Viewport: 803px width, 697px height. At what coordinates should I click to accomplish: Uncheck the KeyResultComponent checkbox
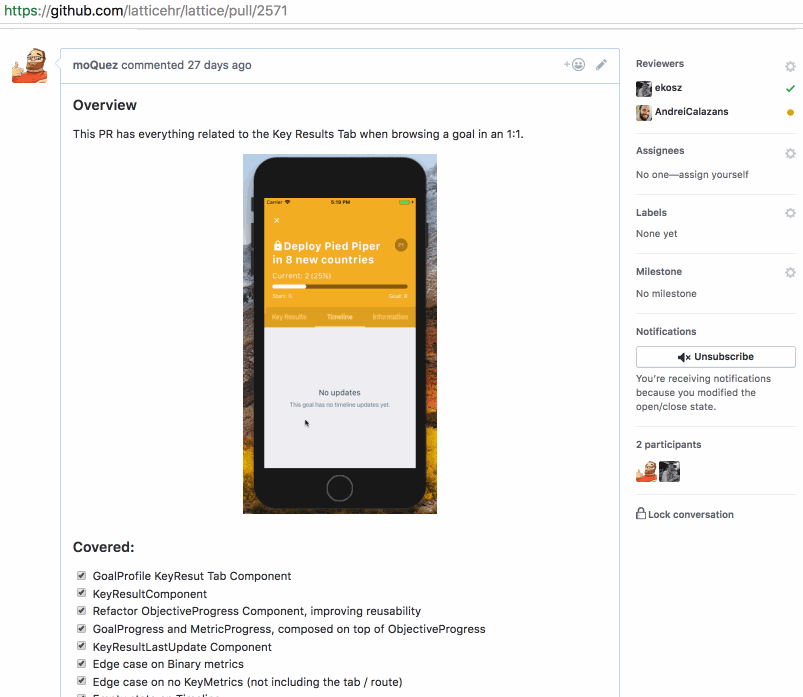click(81, 594)
